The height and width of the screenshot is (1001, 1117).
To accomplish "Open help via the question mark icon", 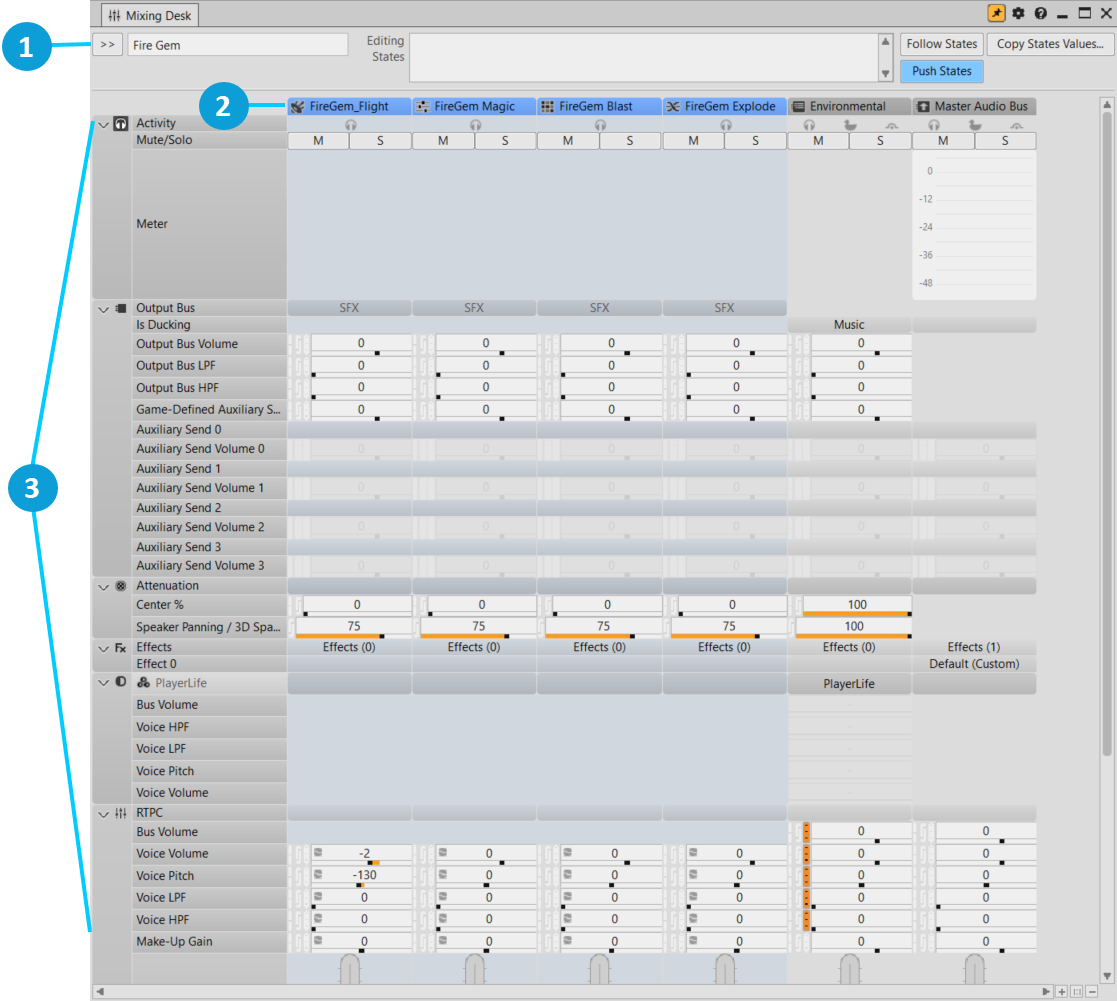I will coord(1041,14).
